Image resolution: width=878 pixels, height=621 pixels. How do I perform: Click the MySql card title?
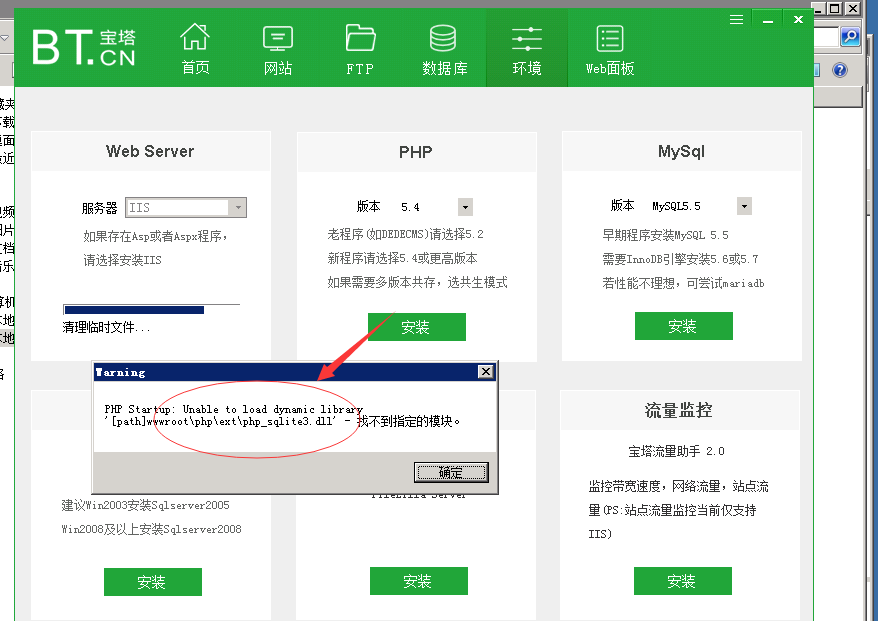tap(681, 151)
